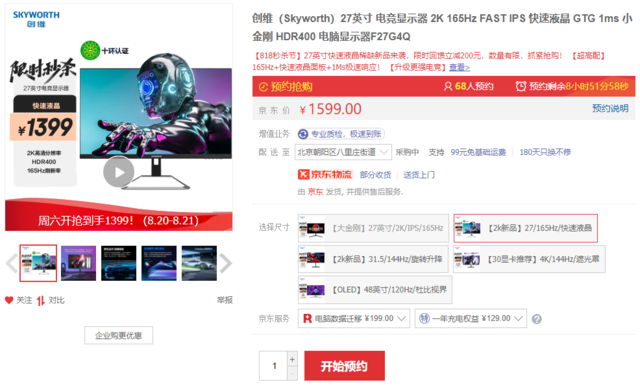Select the second product thumbnail image

pos(78,263)
